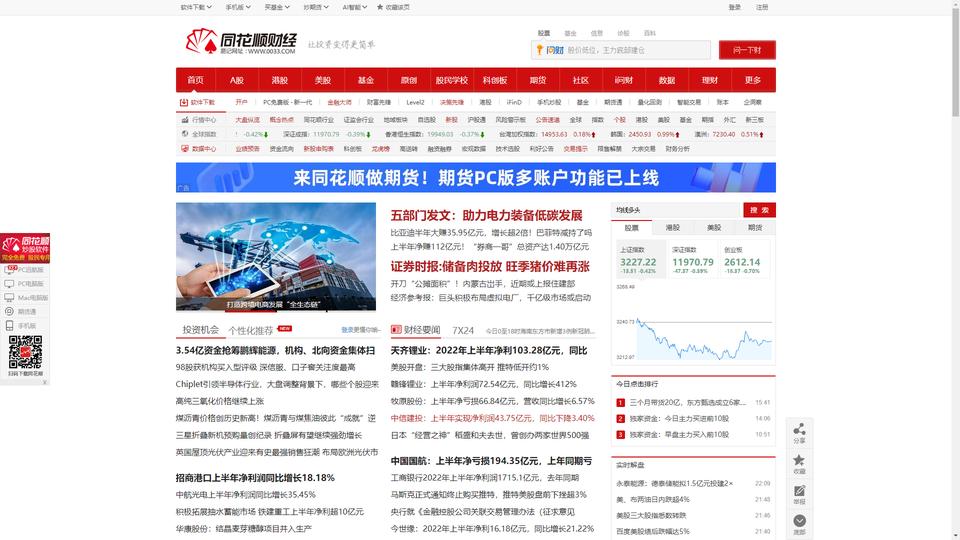Click the report (举报) edit icon on right sidebar
Image resolution: width=960 pixels, height=540 pixels.
click(x=799, y=491)
